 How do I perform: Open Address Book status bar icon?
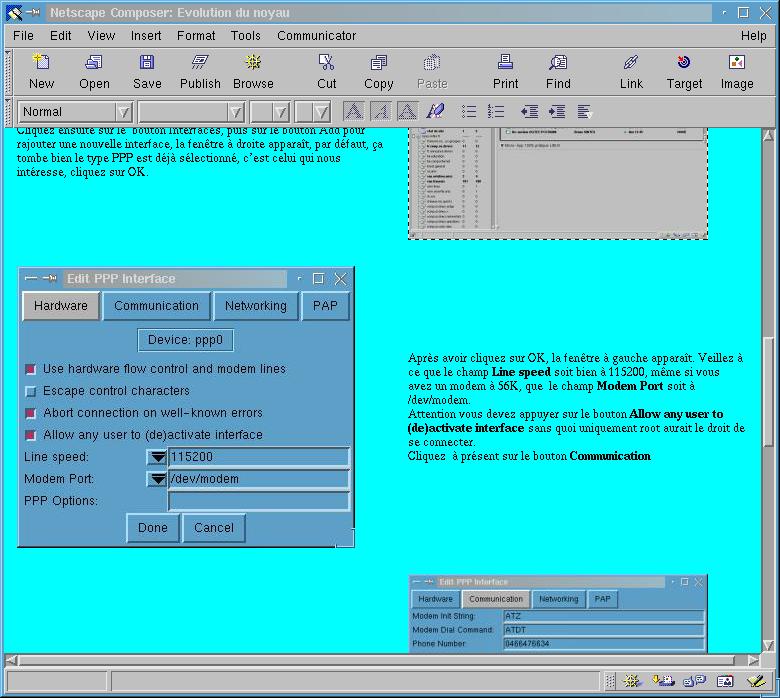click(x=725, y=681)
